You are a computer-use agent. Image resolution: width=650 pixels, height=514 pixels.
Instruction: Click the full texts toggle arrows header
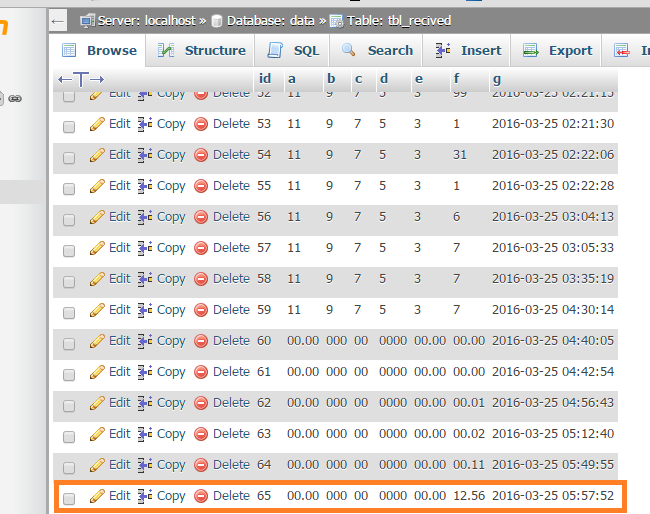81,79
